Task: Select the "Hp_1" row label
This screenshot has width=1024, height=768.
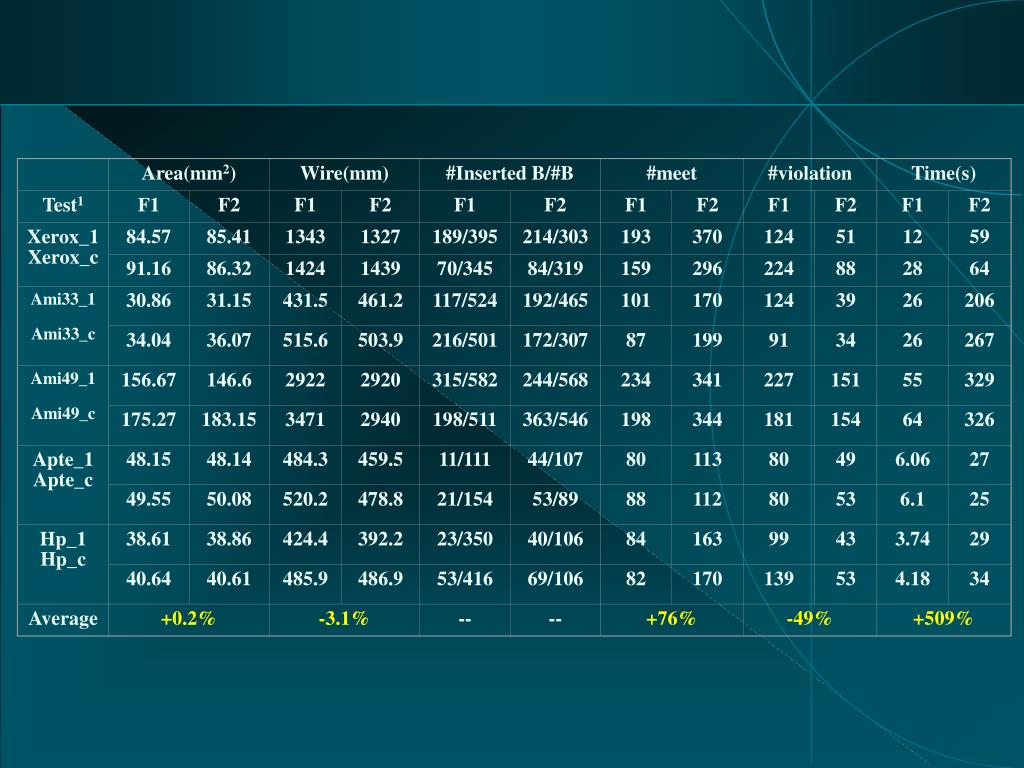Action: coord(63,539)
